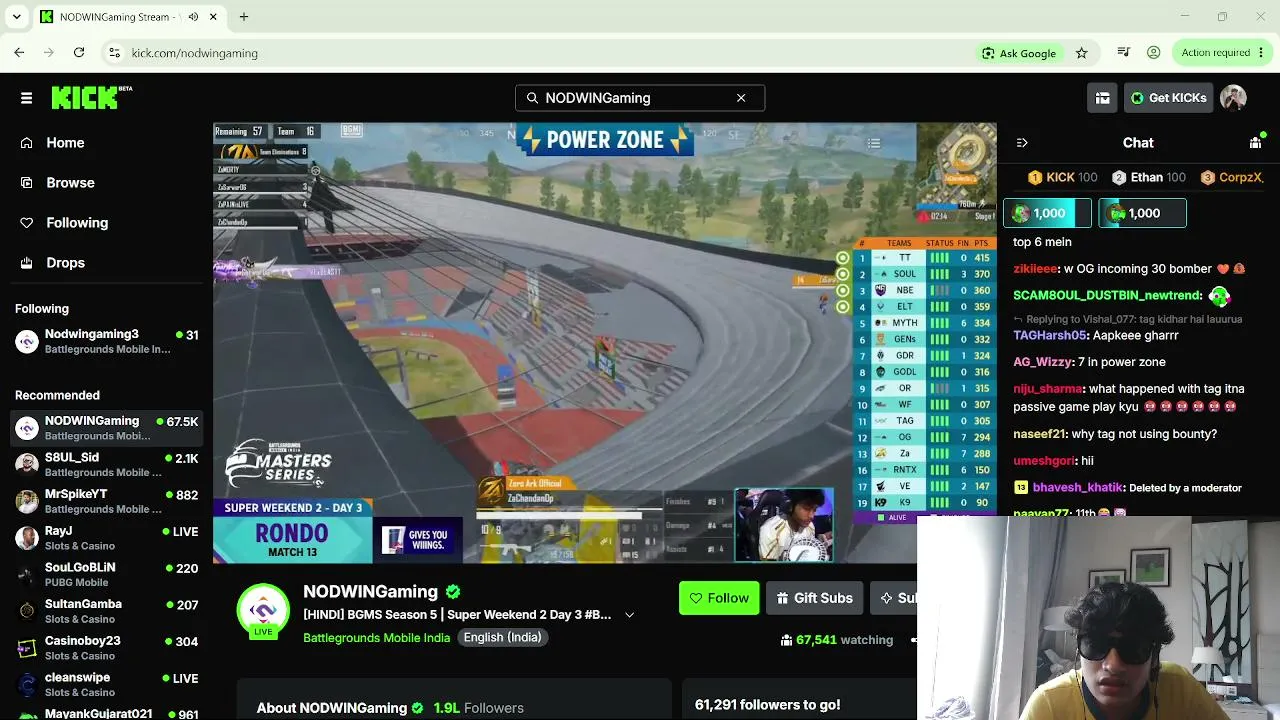Click username AG_Wizzy in chat
1280x720 pixels.
click(x=1042, y=362)
